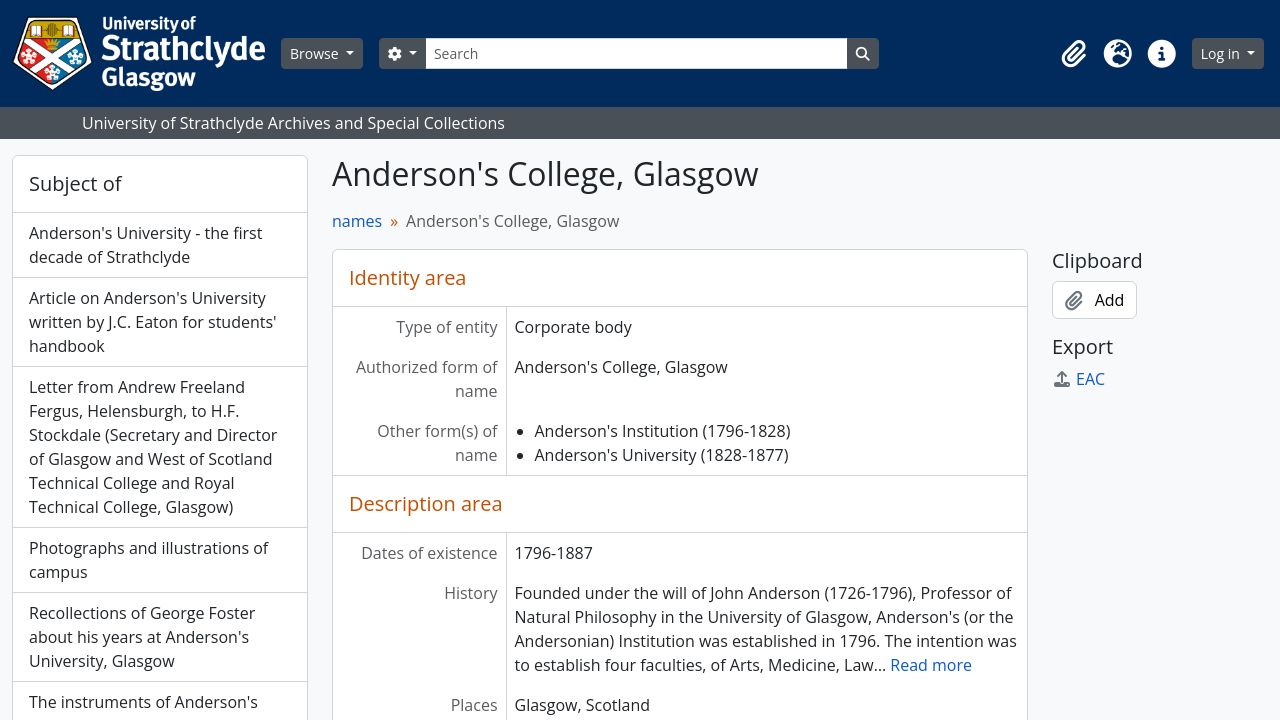
Task: Click the 1796-1887 dates value
Action: point(553,553)
